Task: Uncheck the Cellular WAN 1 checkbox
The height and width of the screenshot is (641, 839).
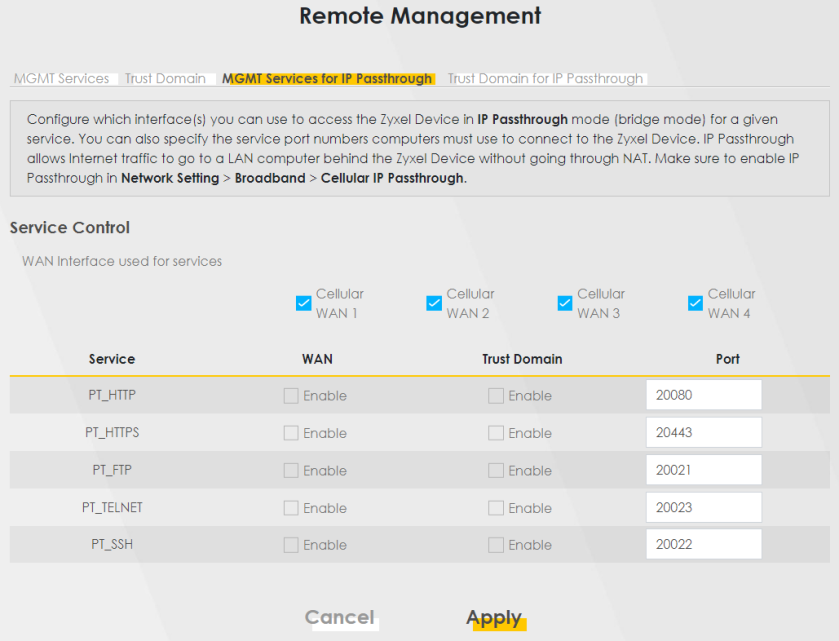Action: [x=304, y=304]
